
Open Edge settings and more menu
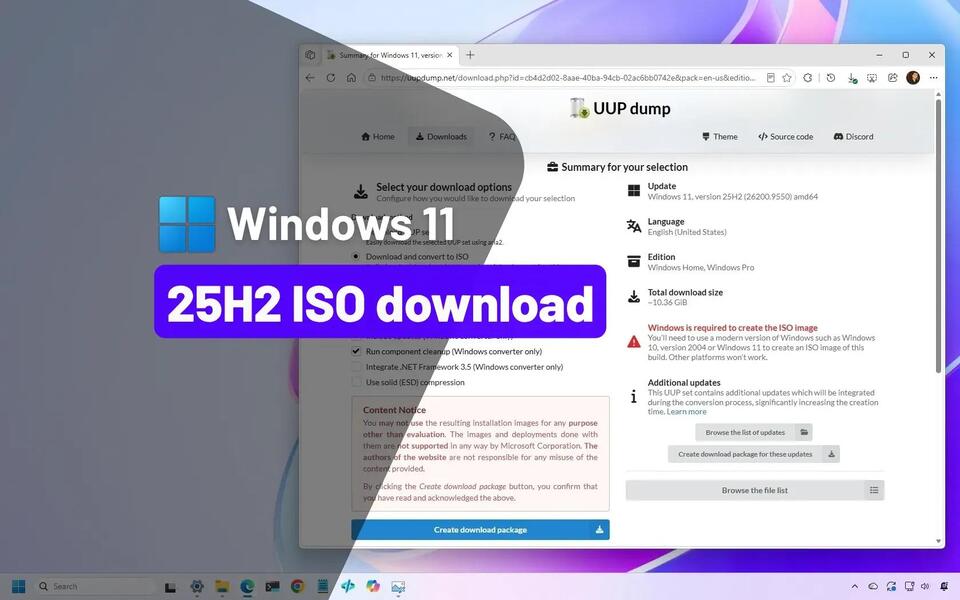tap(934, 78)
